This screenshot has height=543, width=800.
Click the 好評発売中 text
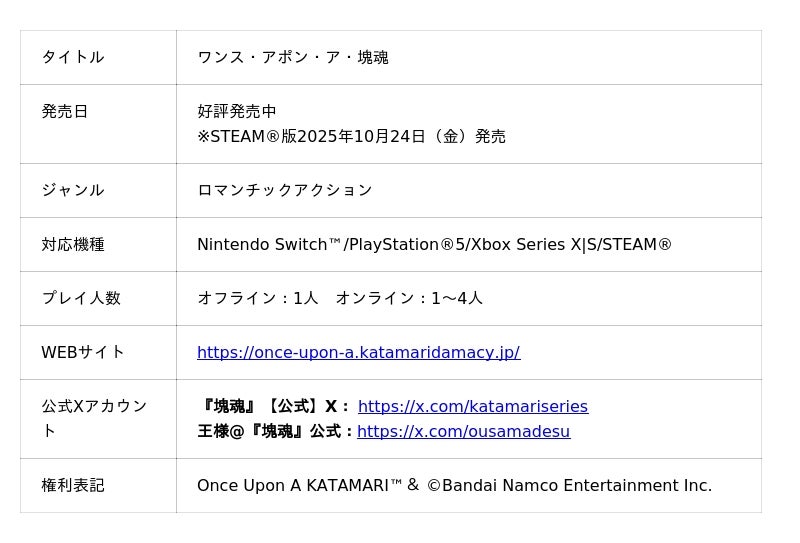coord(236,111)
